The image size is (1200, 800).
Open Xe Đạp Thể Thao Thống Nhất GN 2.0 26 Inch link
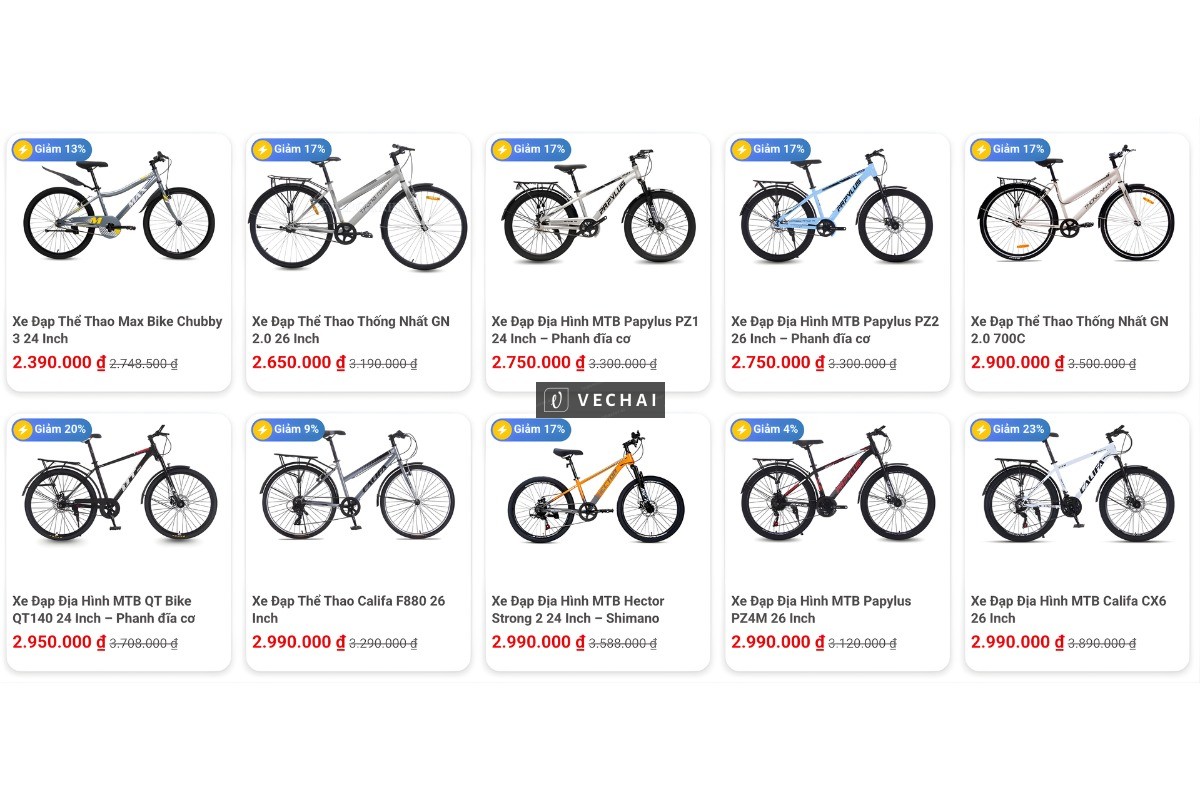(351, 330)
